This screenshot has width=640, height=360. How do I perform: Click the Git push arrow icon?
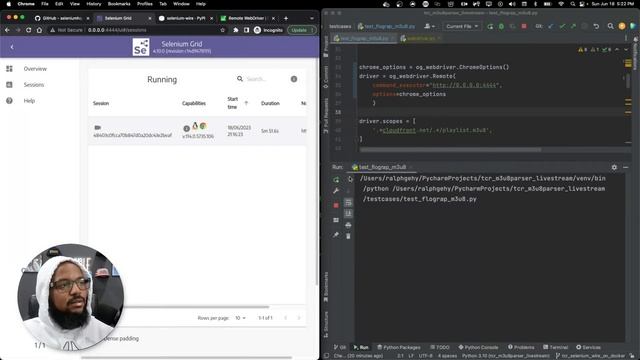(x=573, y=26)
